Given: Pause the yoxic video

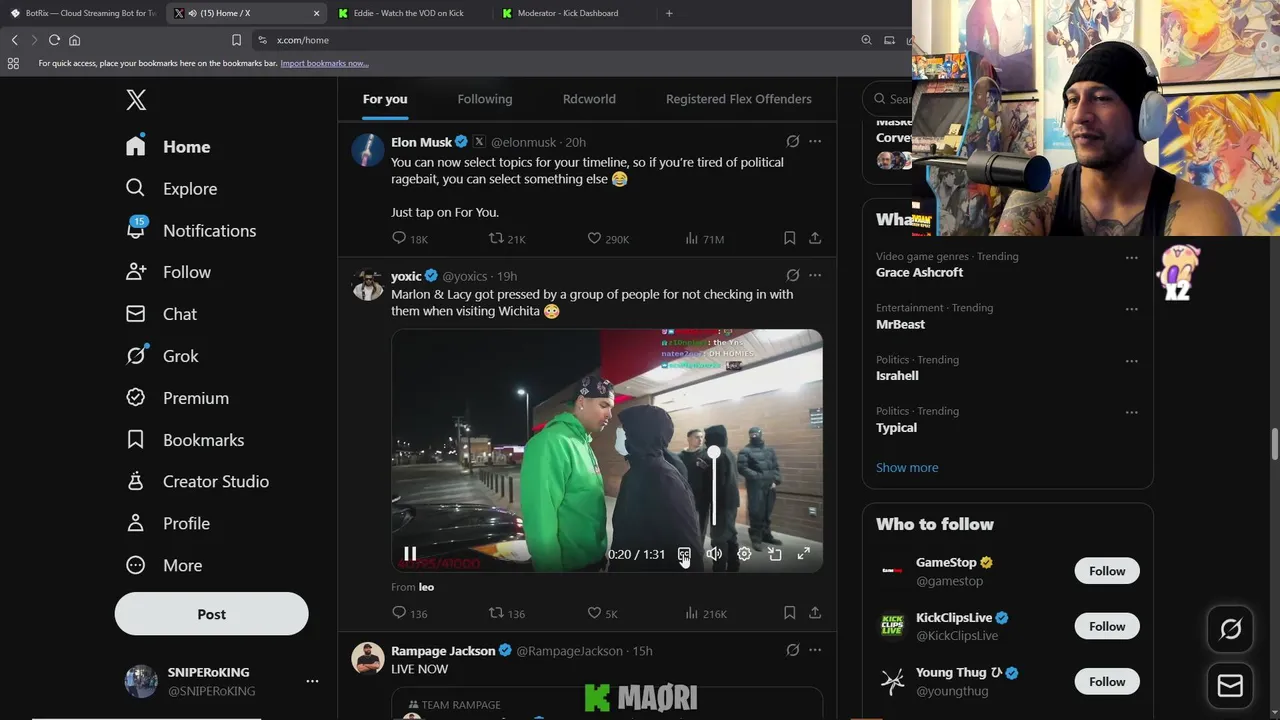Looking at the screenshot, I should [x=410, y=554].
